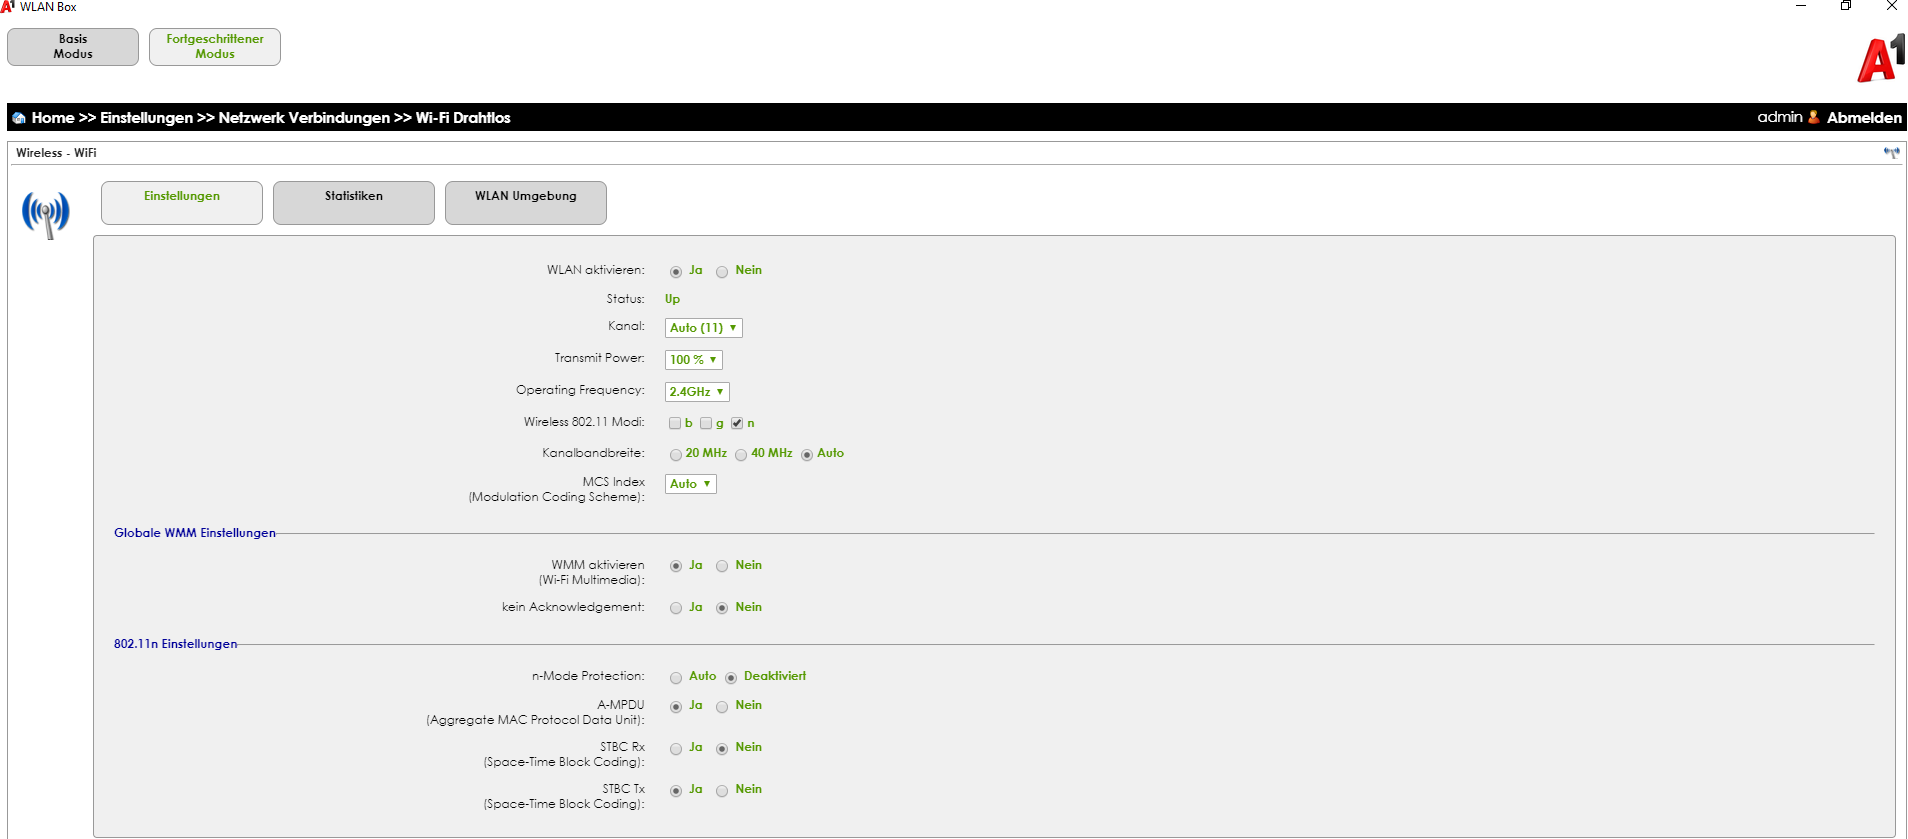1908x839 pixels.
Task: Open the Transmit Power dropdown
Action: pyautogui.click(x=693, y=360)
